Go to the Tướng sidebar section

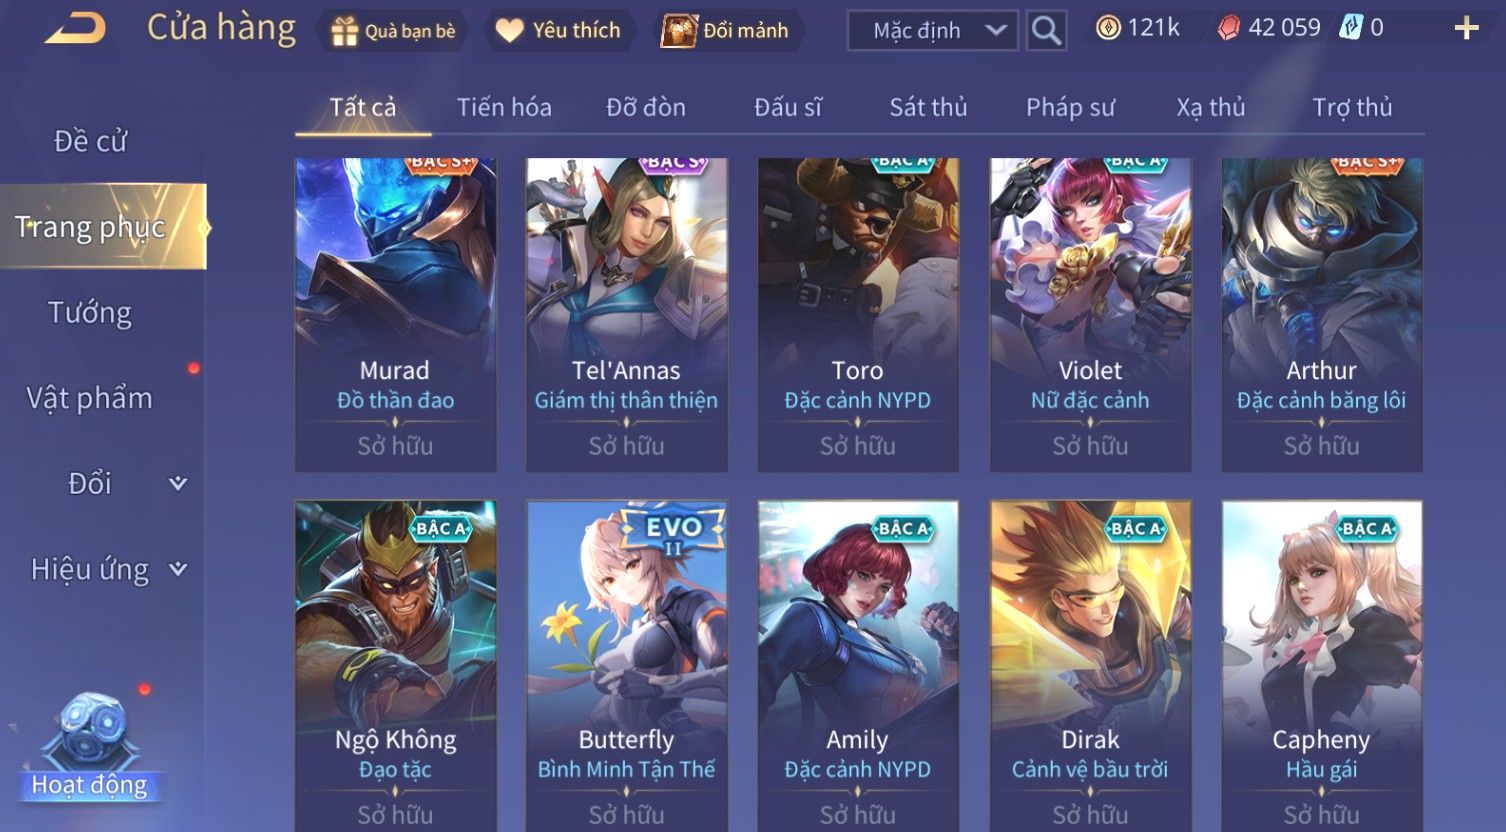pos(90,313)
